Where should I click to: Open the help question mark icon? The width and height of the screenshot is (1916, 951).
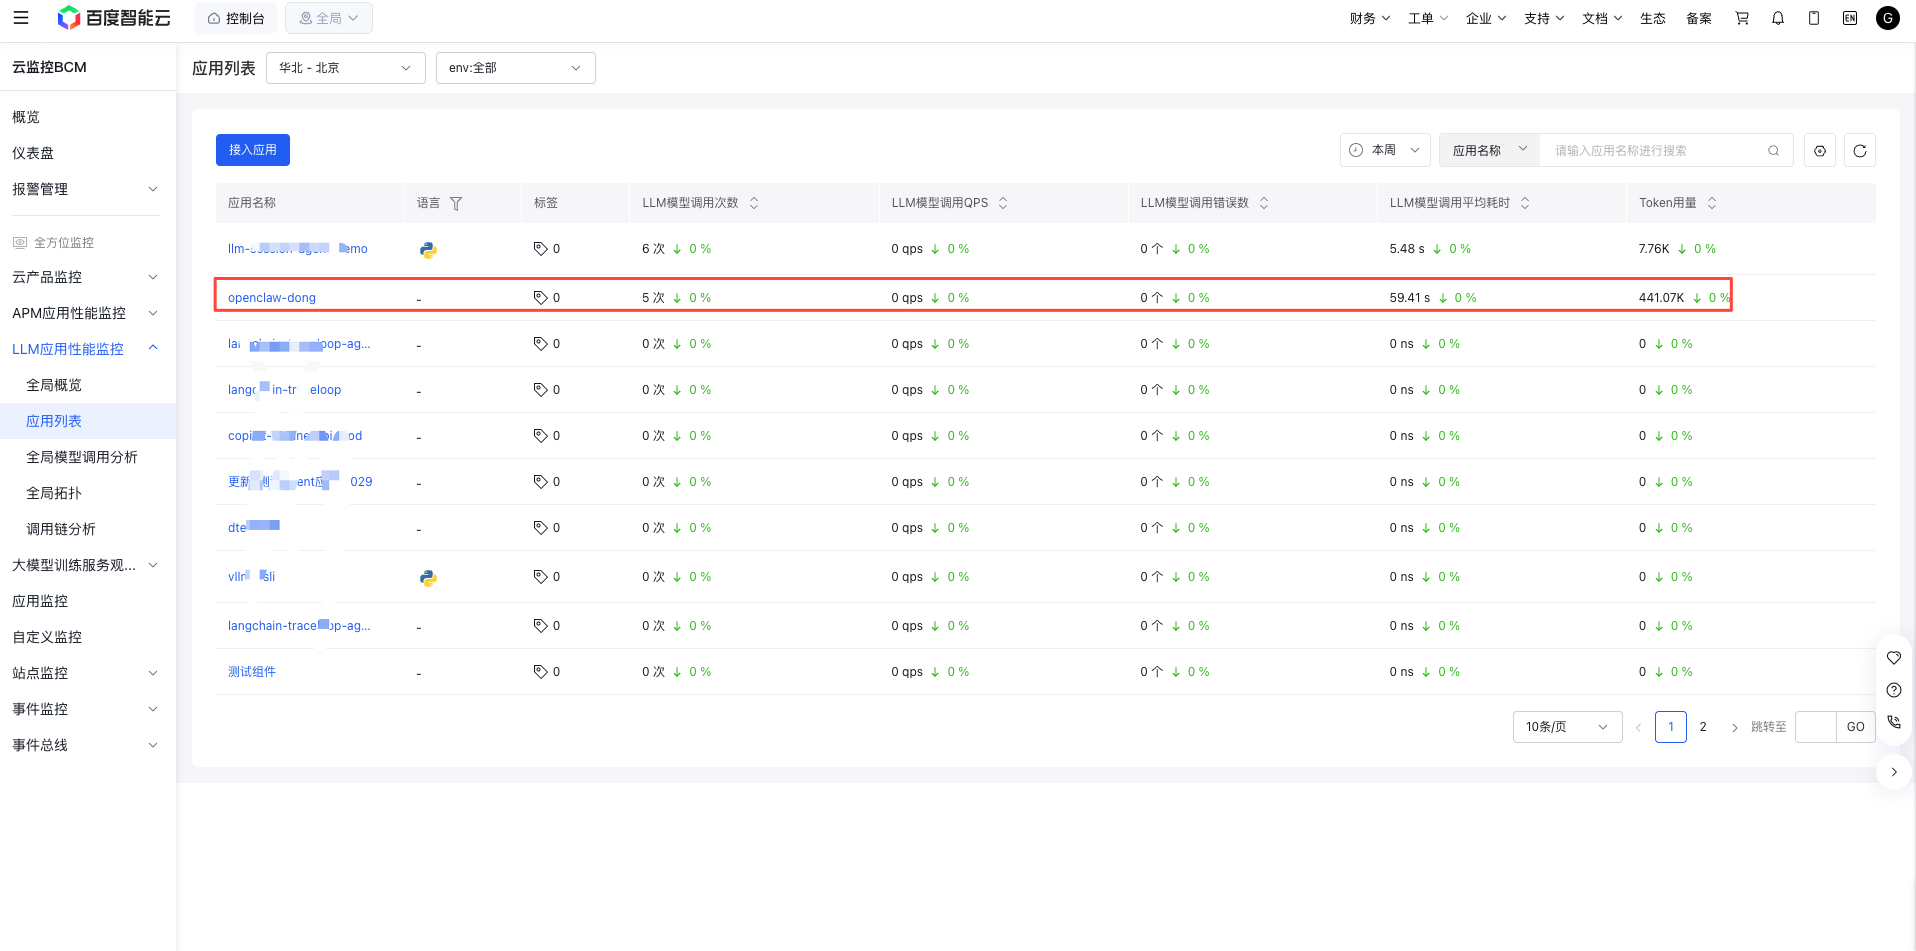point(1894,690)
